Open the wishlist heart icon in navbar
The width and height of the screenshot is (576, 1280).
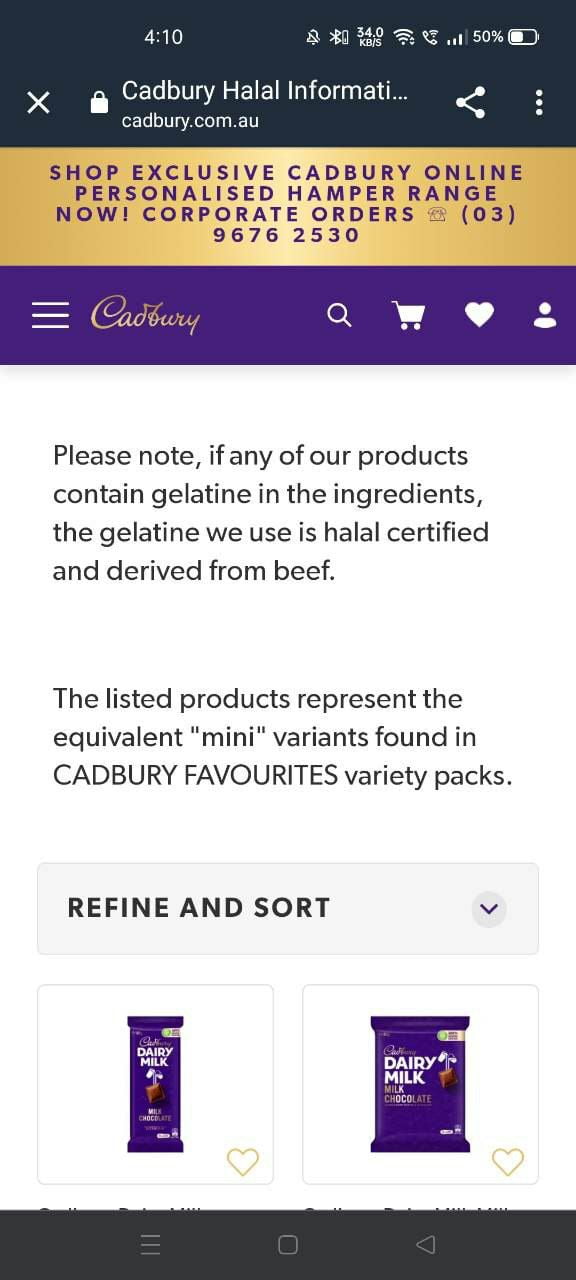tap(479, 314)
